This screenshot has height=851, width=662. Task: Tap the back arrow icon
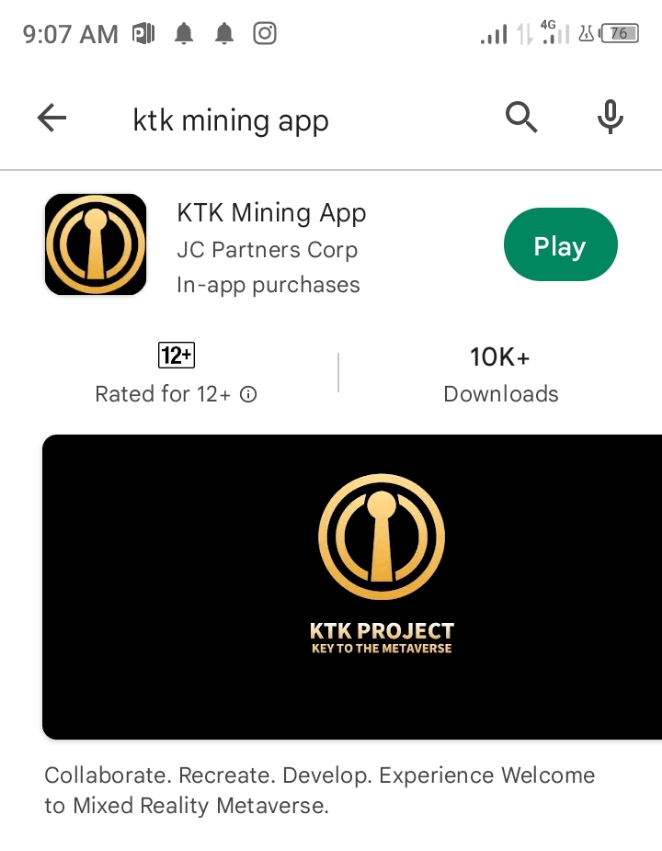(x=52, y=118)
